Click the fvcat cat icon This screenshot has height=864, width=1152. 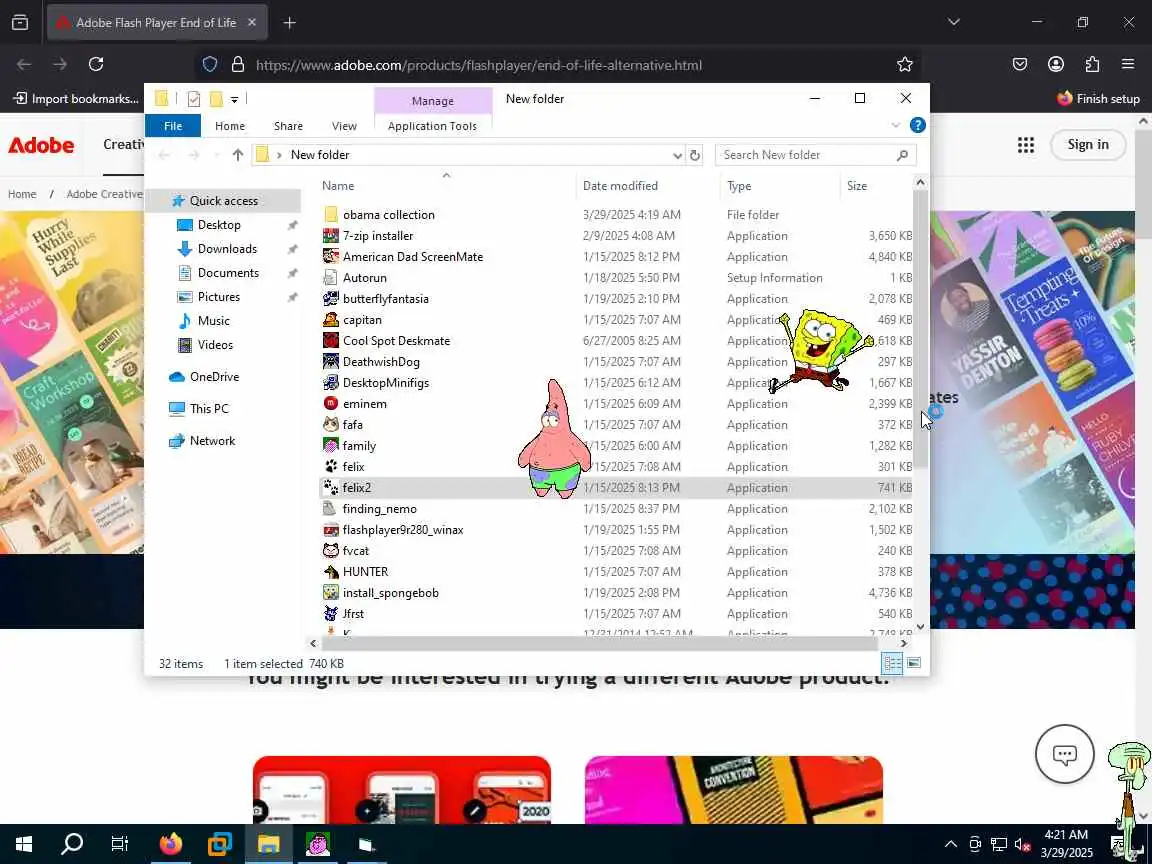[x=331, y=551]
